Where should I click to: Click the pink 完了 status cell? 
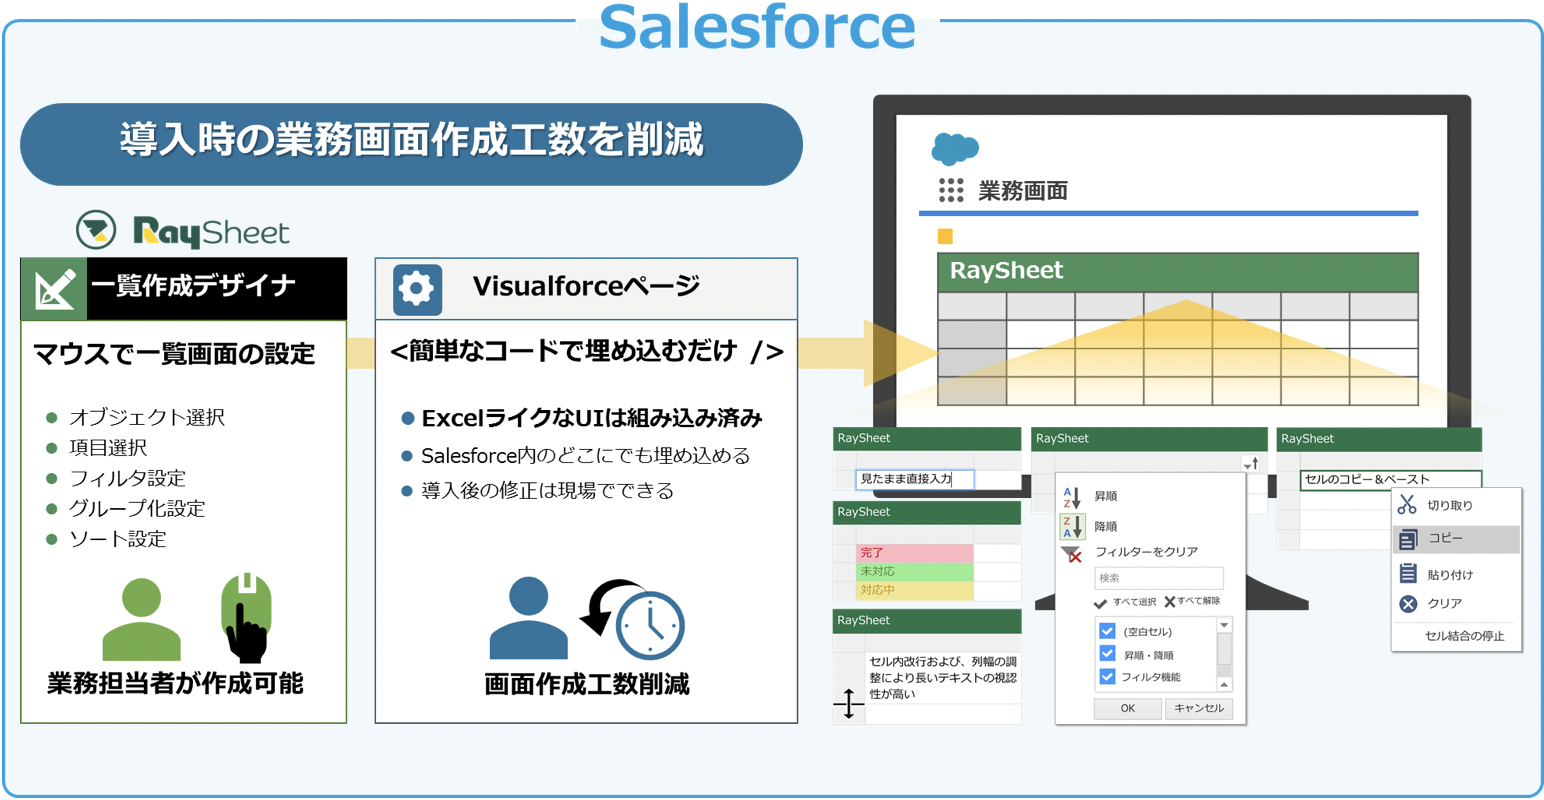[914, 553]
